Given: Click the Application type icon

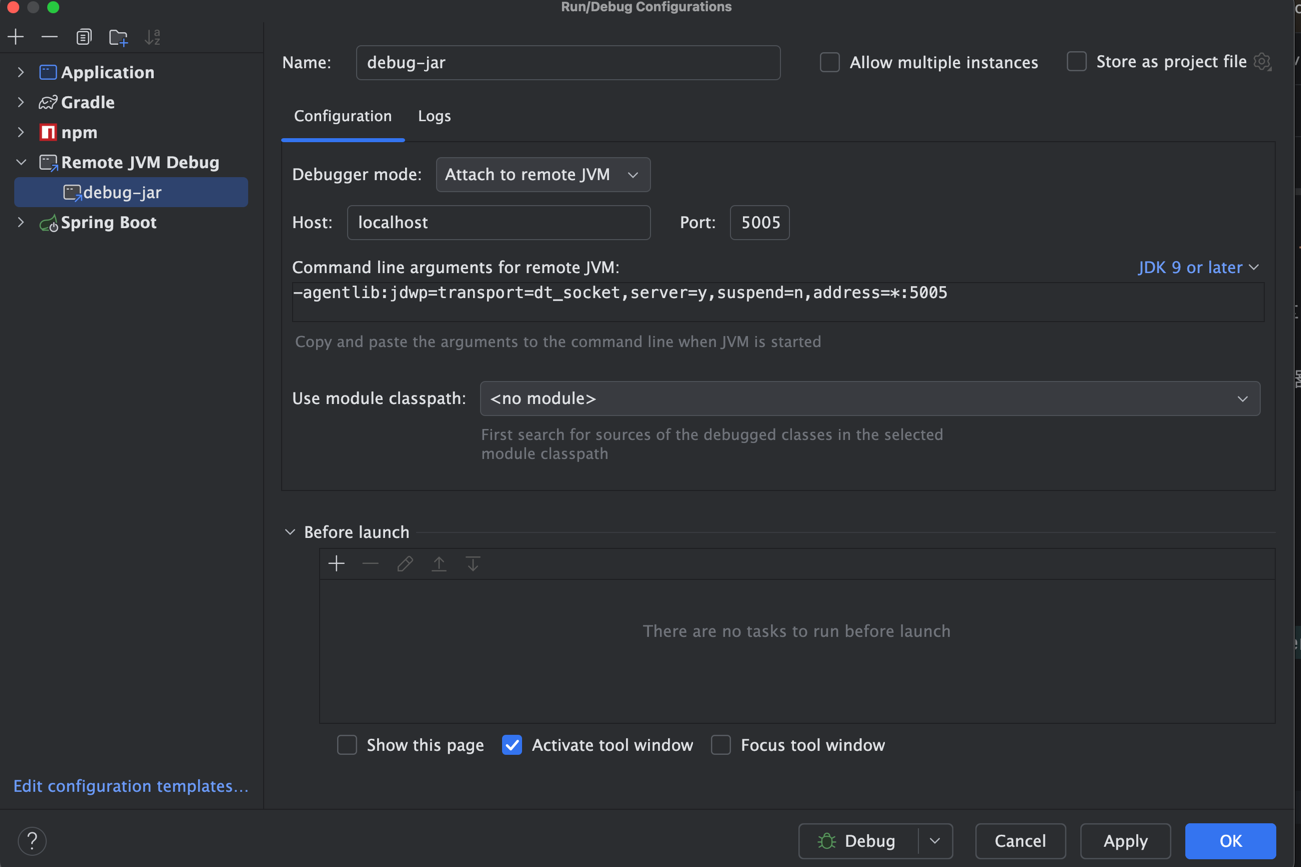Looking at the screenshot, I should click(x=48, y=72).
